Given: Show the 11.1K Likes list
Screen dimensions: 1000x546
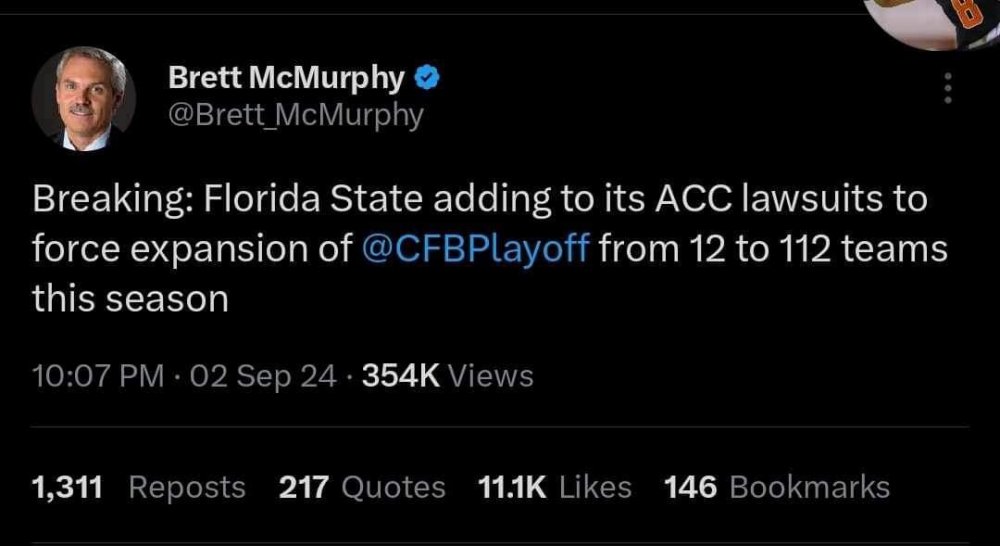Looking at the screenshot, I should click(555, 487).
